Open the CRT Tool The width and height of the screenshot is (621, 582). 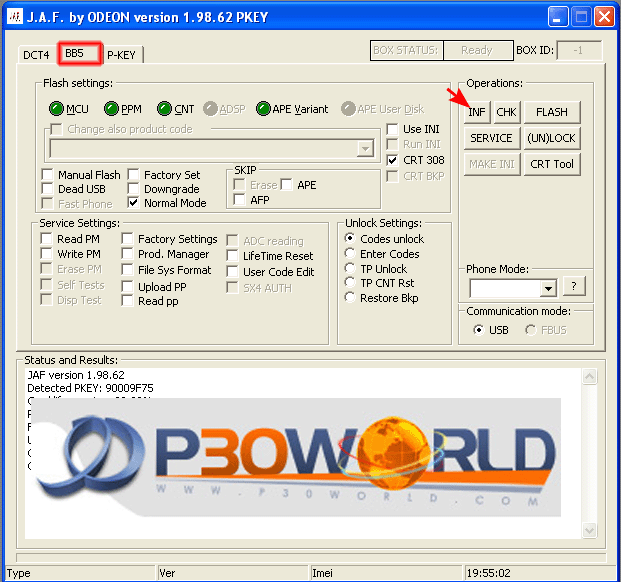tap(552, 164)
